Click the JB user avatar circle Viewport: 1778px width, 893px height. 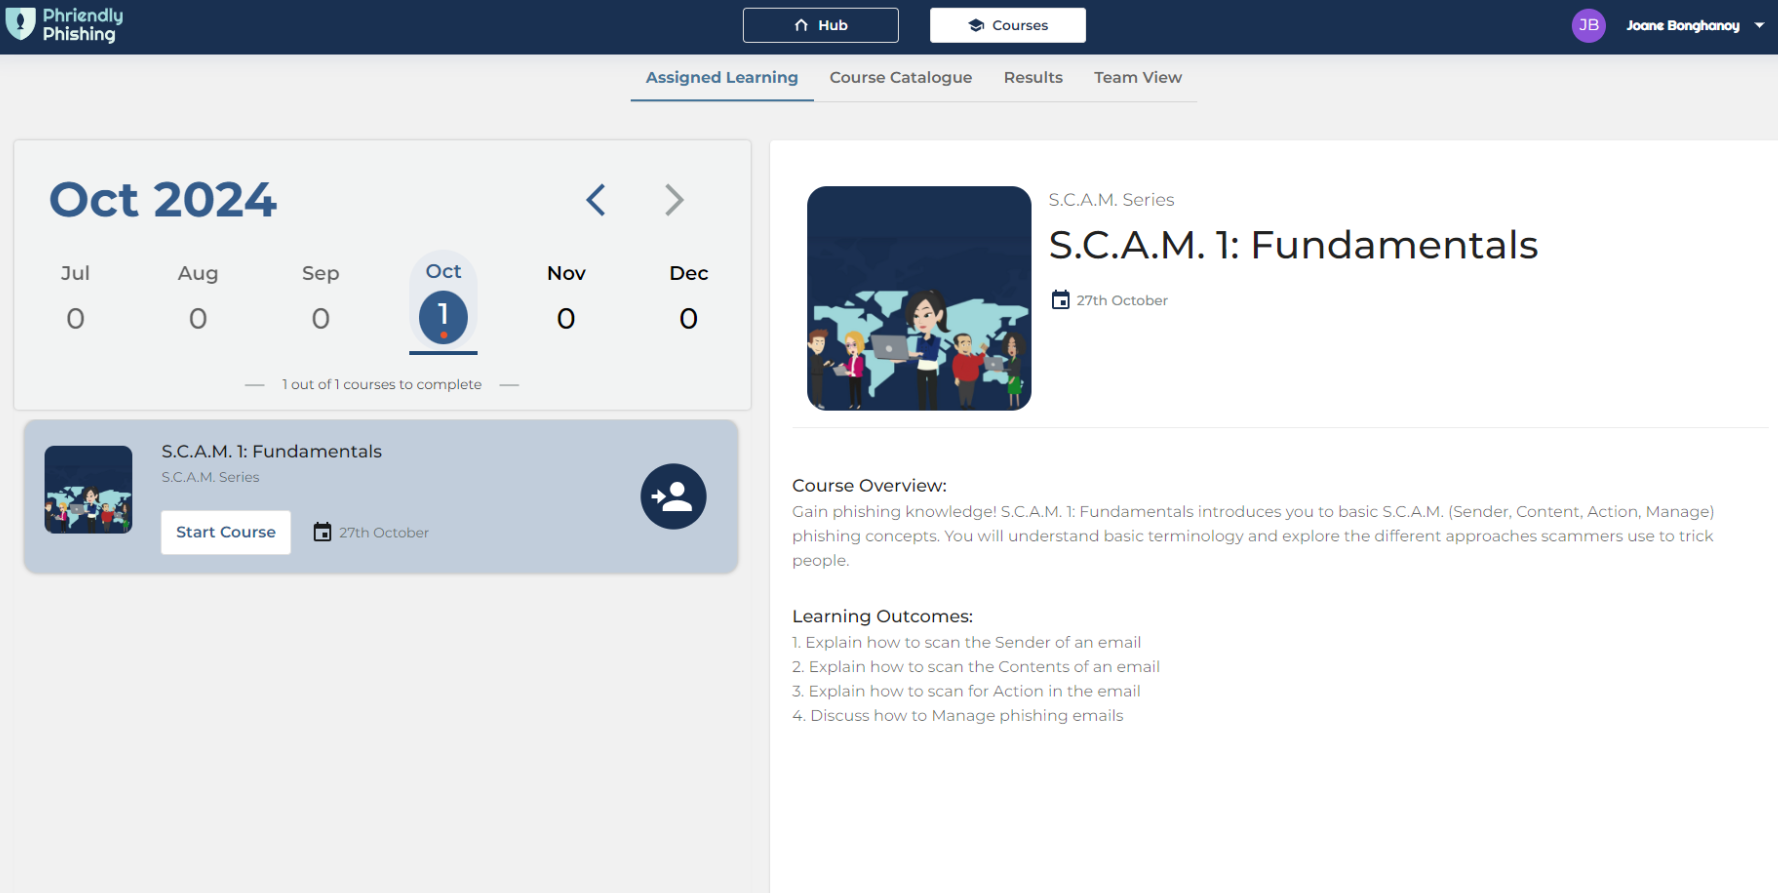pyautogui.click(x=1588, y=25)
